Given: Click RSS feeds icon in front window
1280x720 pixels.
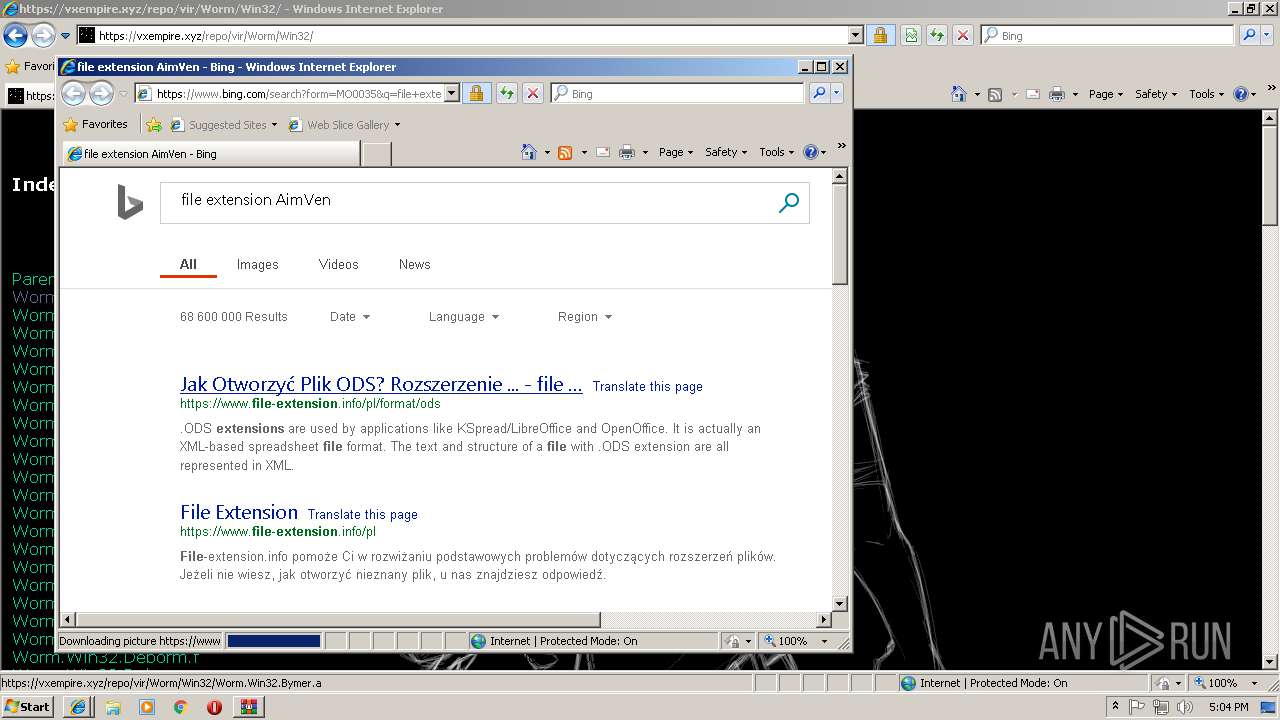Looking at the screenshot, I should click(565, 152).
